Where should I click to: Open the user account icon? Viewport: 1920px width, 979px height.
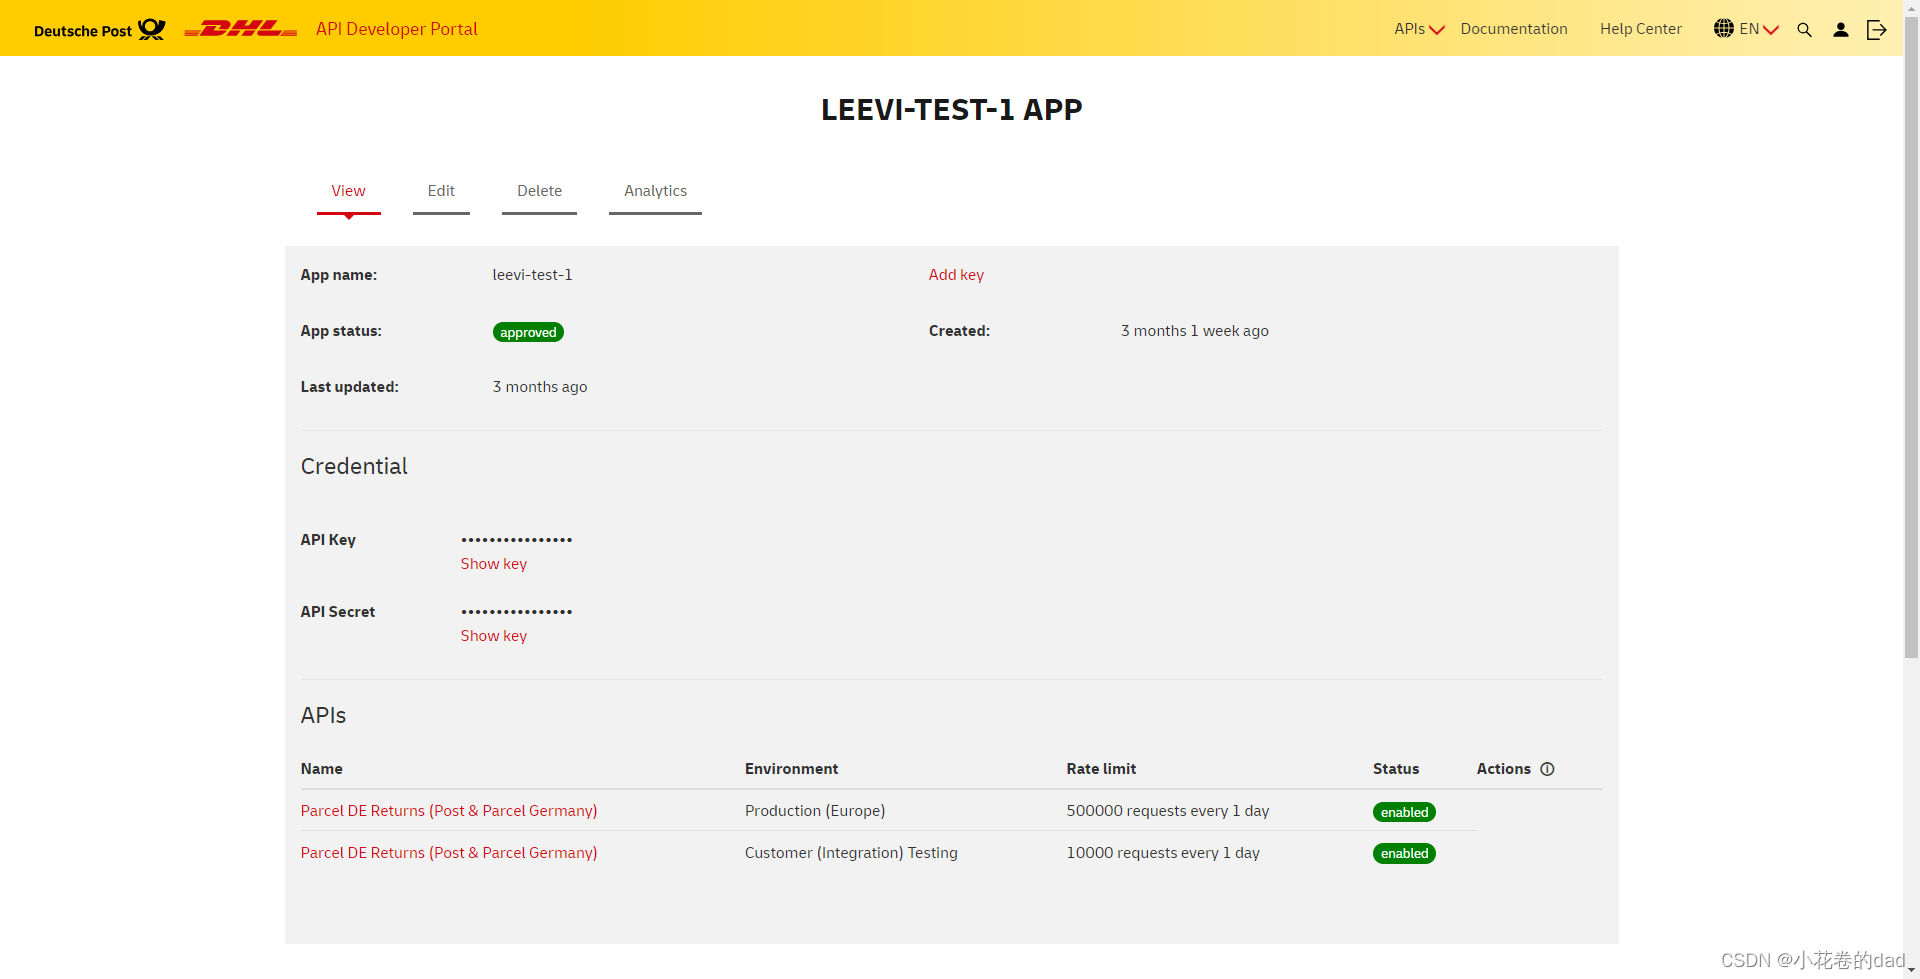pyautogui.click(x=1840, y=29)
